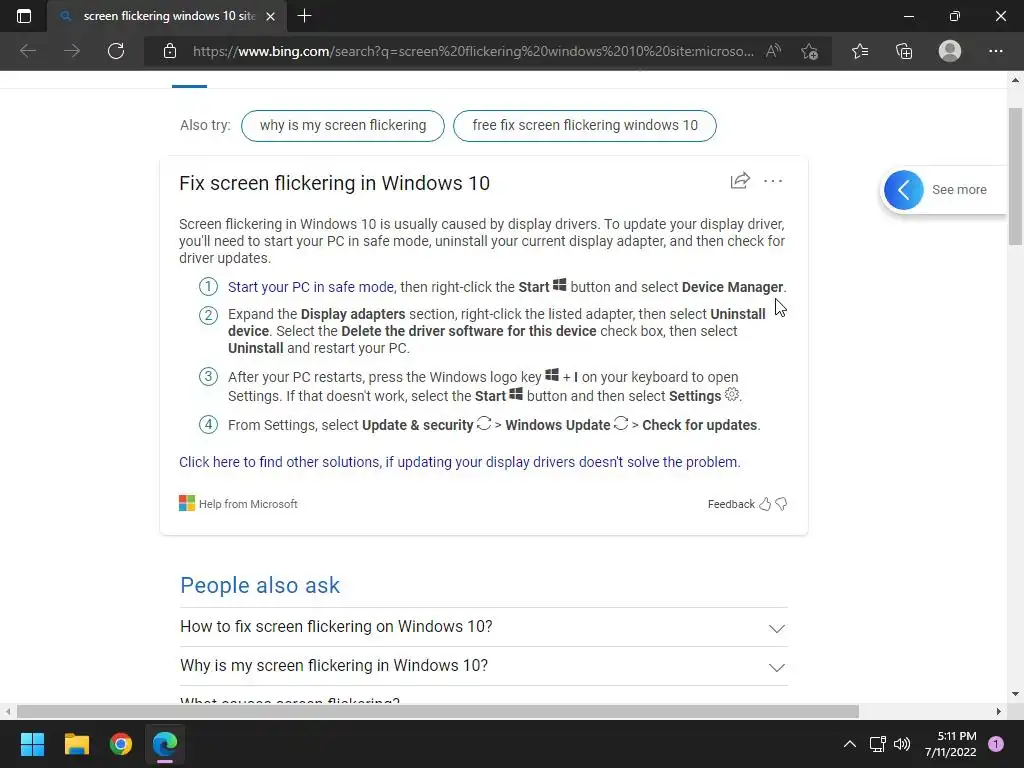Open the clock showing 5:11 PM
Viewport: 1024px width, 768px height.
point(951,744)
